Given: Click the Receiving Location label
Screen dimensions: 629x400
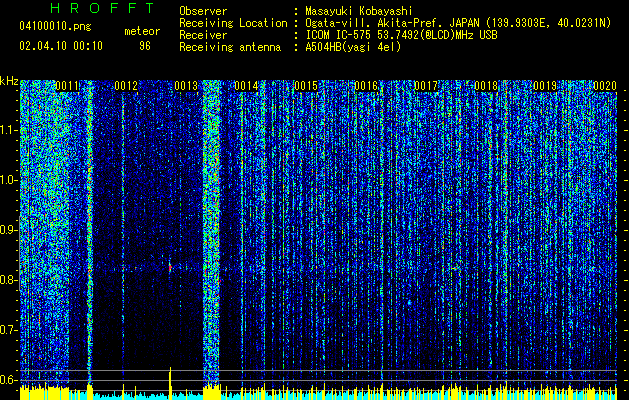Looking at the screenshot, I should tap(233, 23).
